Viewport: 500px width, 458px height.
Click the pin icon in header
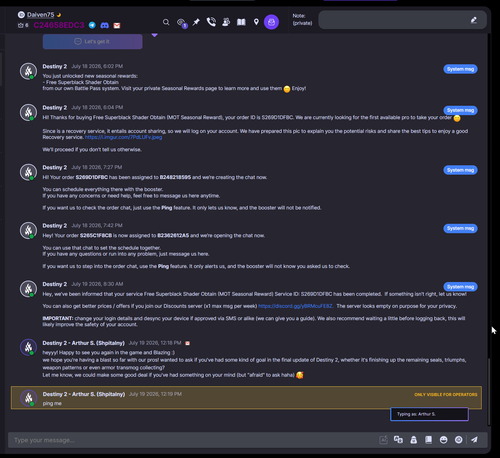[x=196, y=22]
